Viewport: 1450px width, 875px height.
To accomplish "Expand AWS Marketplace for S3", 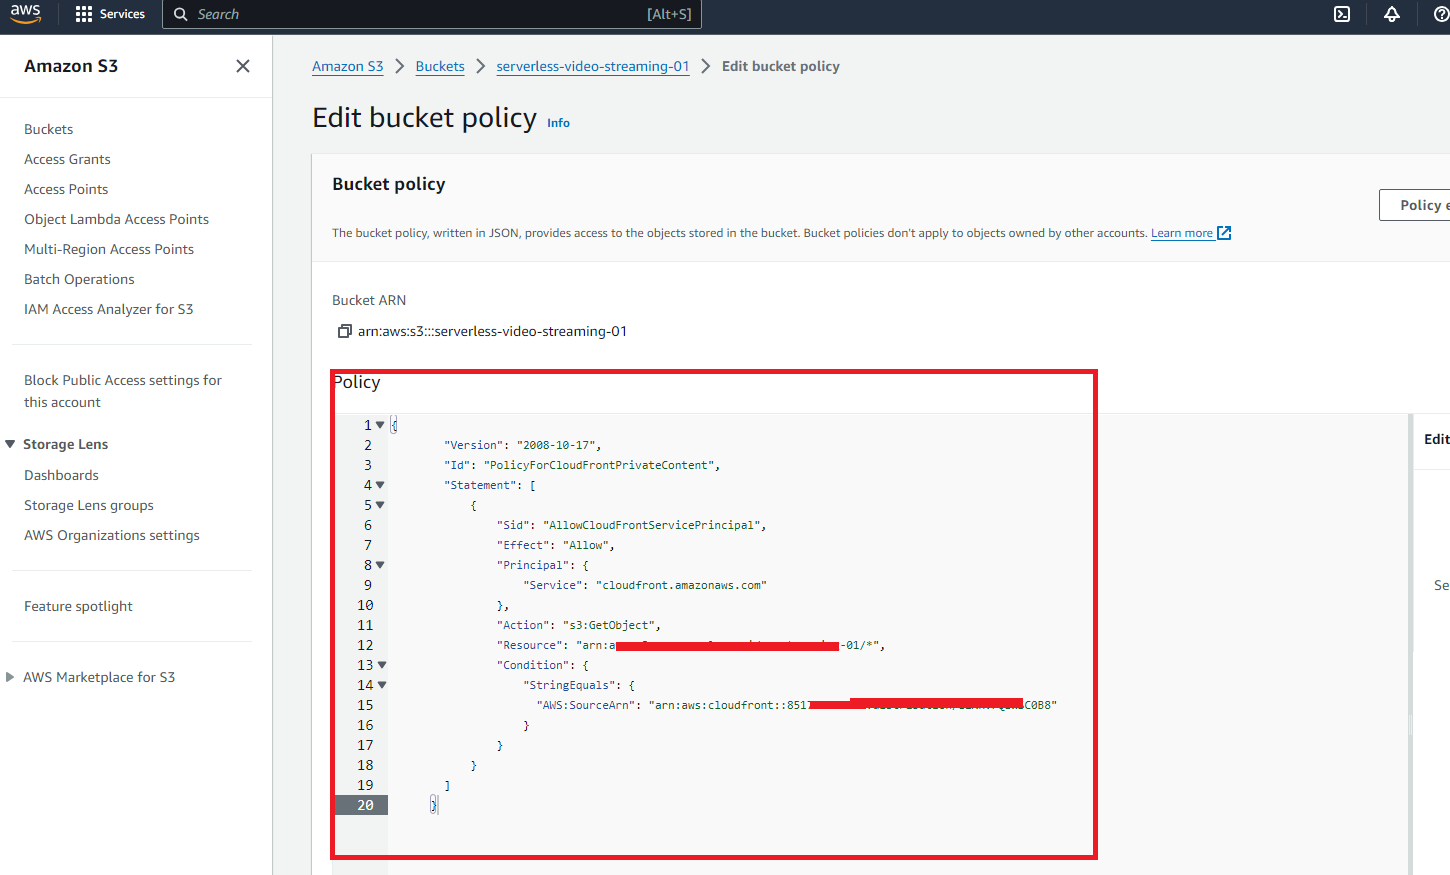I will pos(11,677).
